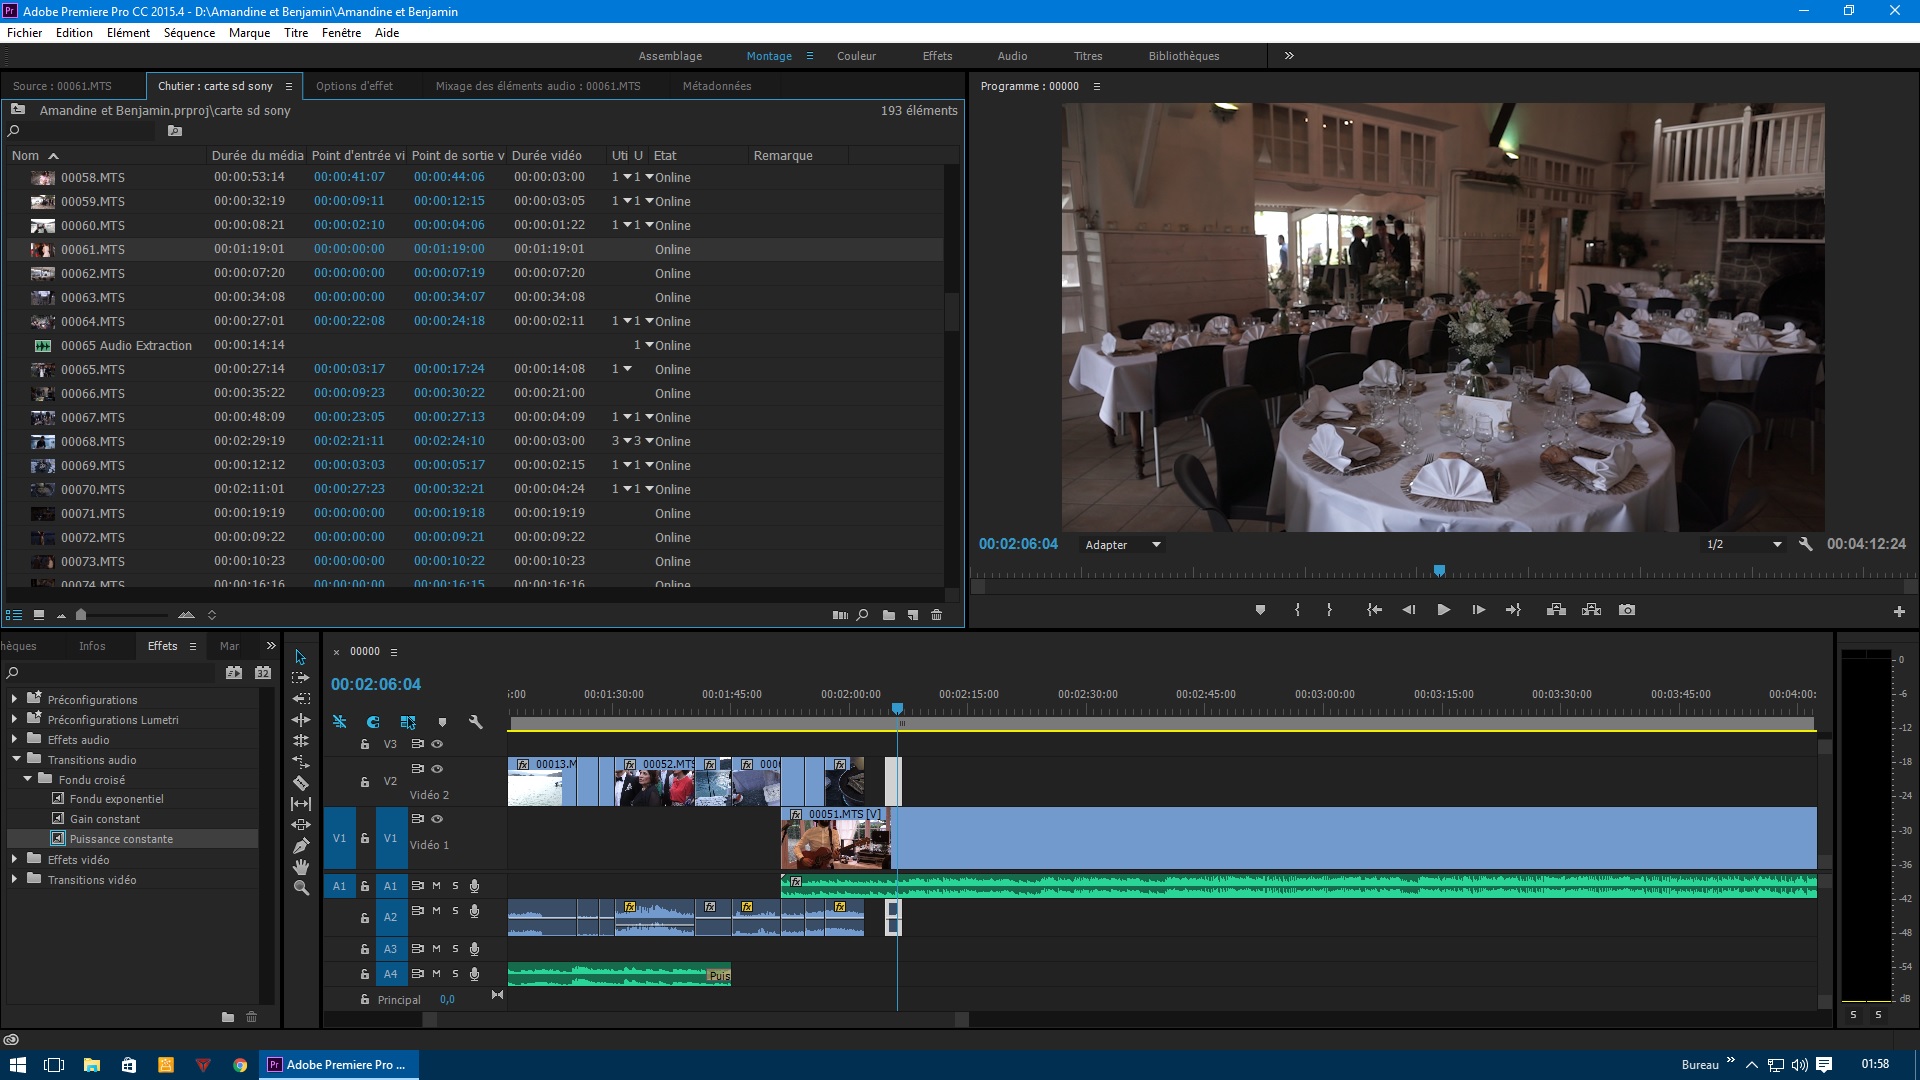Screen dimensions: 1920x1080
Task: Play the sequence in Program monitor
Action: 1443,610
